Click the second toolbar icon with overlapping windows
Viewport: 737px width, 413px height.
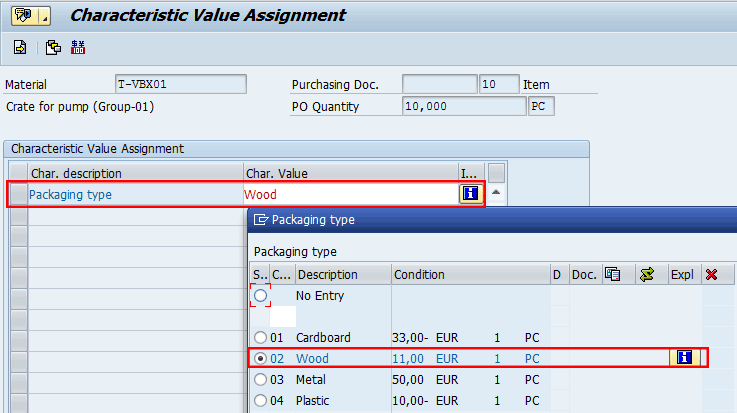pos(53,47)
